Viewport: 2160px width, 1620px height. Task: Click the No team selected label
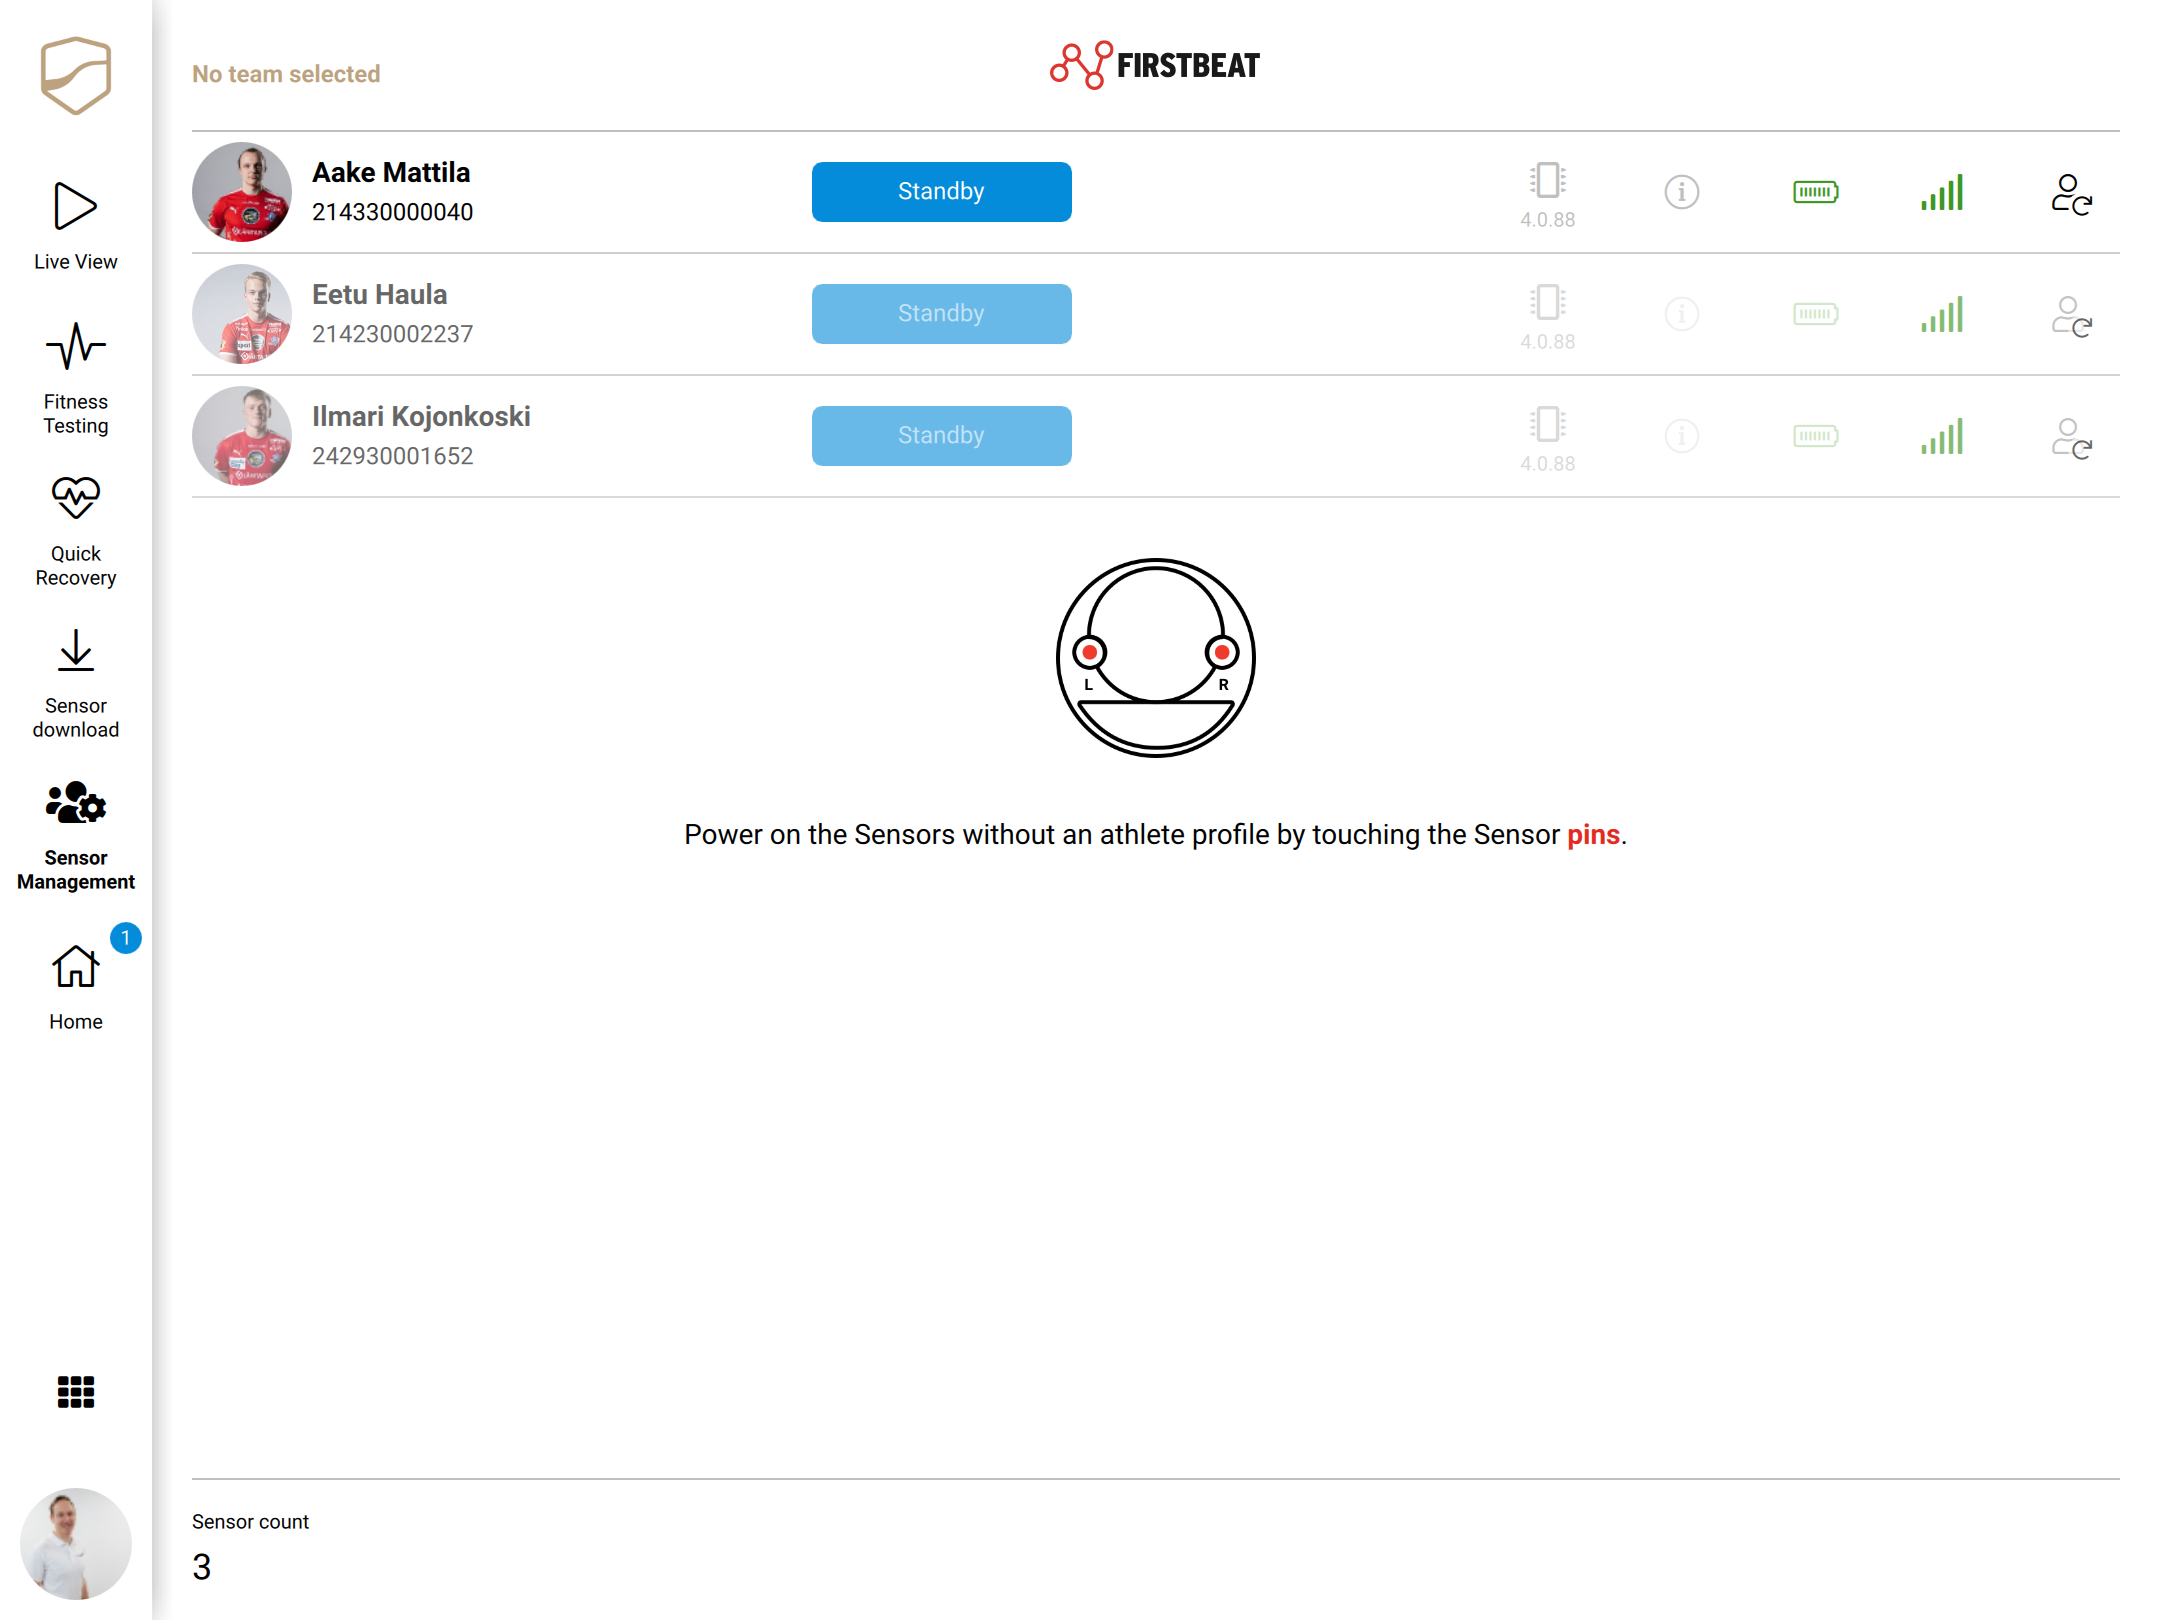click(286, 74)
